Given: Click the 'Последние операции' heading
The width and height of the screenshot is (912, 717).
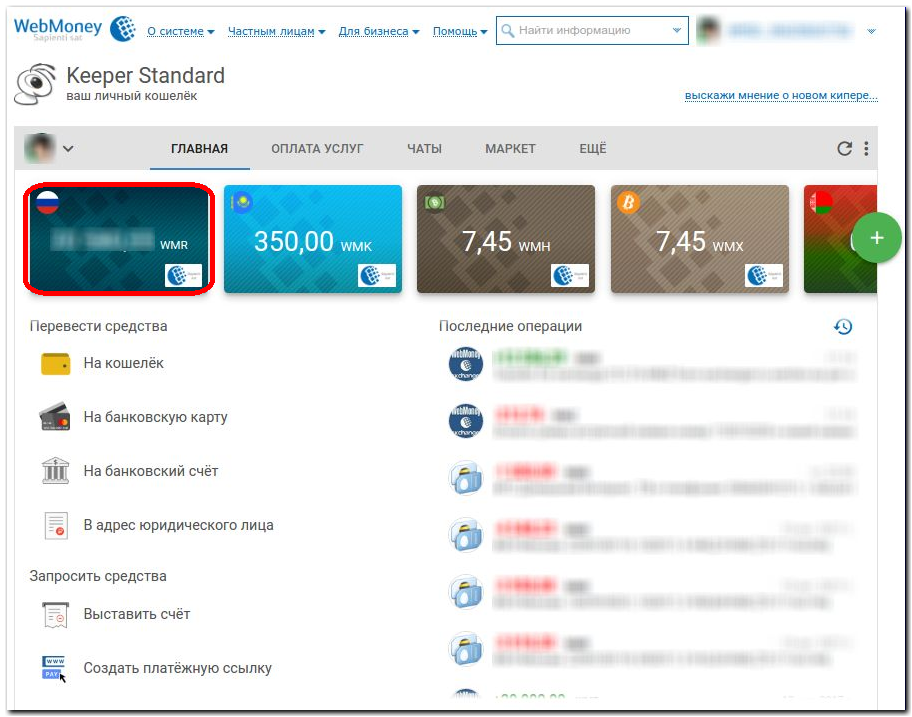Looking at the screenshot, I should [510, 326].
